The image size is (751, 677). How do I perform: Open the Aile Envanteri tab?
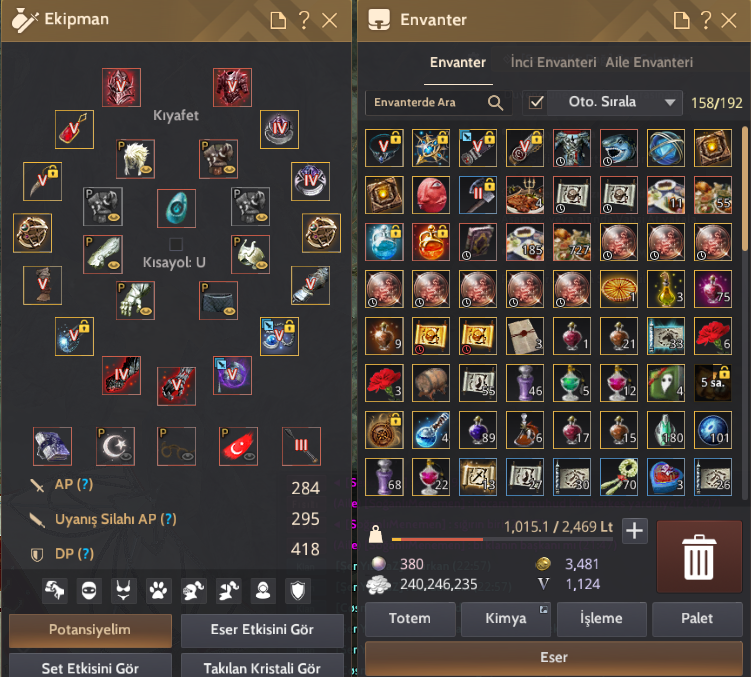(649, 62)
